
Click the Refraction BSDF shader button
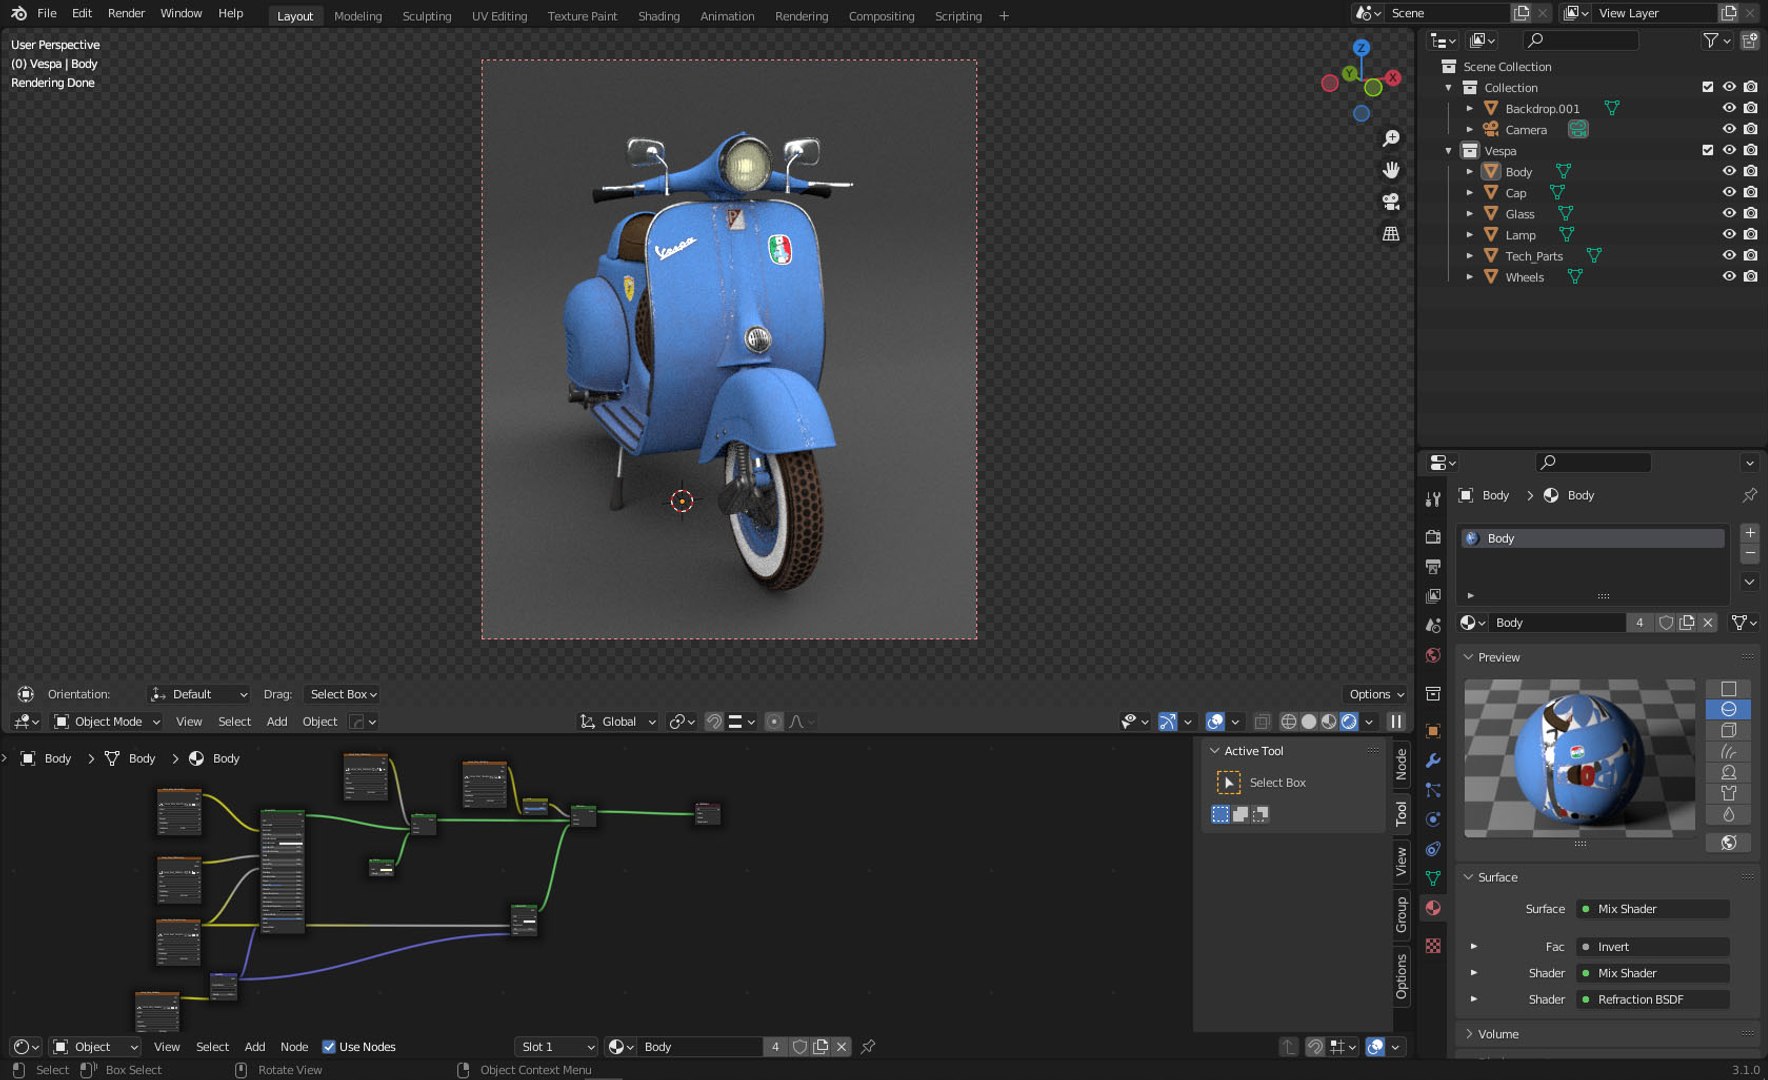coord(1653,999)
